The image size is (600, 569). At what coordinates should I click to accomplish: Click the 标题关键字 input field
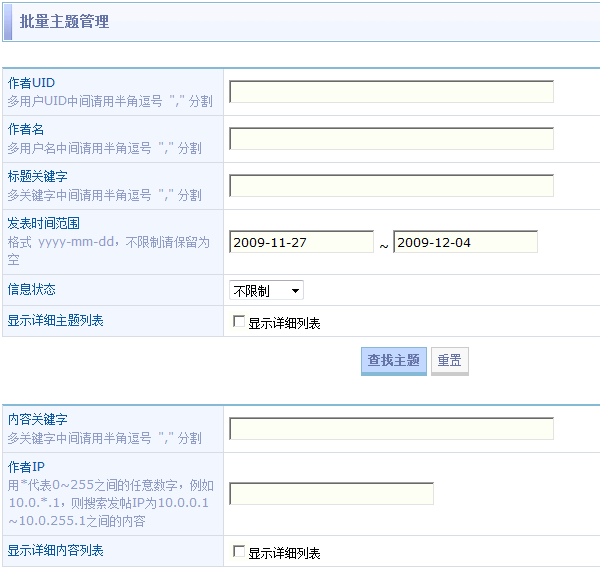coord(391,186)
